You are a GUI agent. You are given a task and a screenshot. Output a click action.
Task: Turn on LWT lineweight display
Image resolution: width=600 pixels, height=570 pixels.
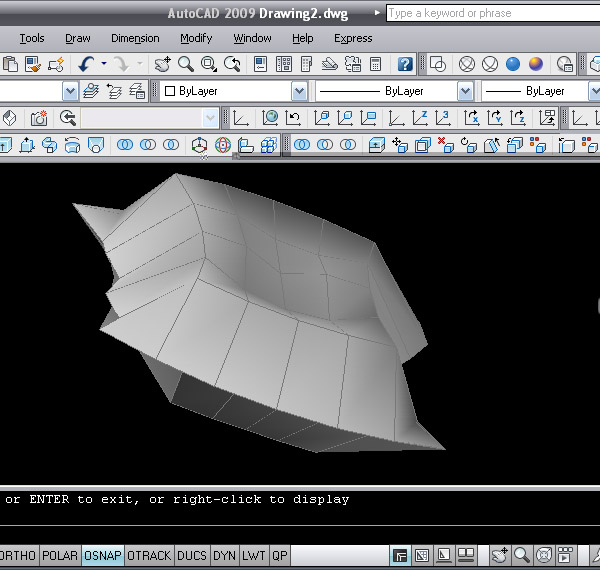[254, 556]
